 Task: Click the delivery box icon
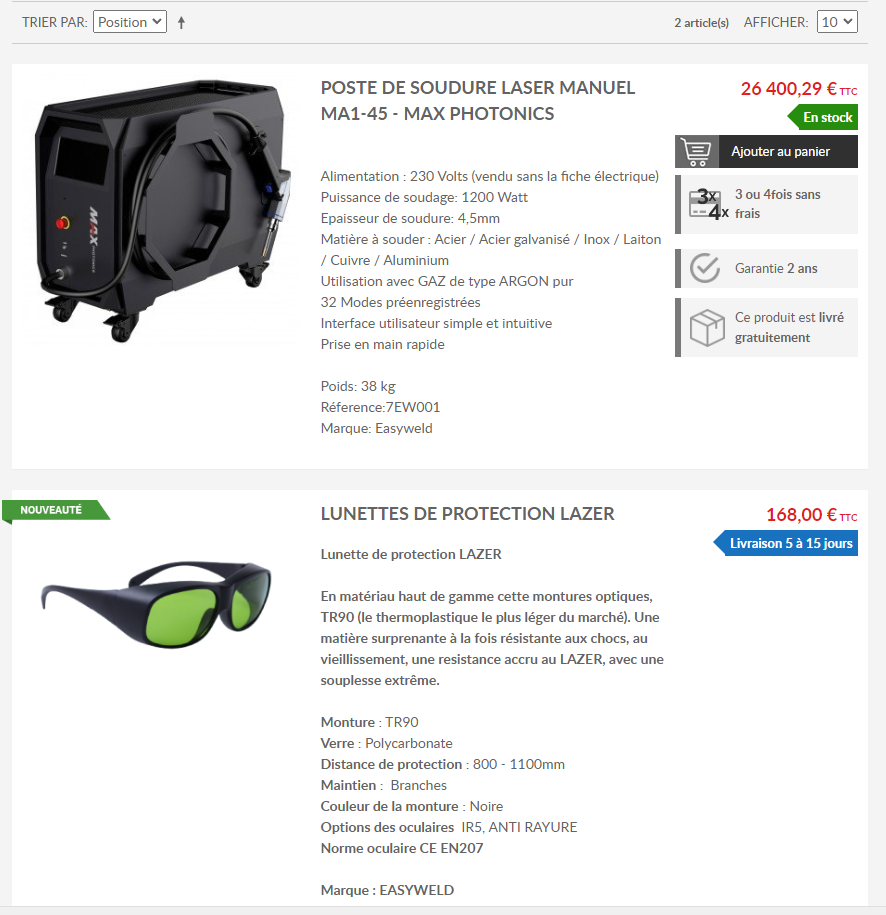(x=707, y=327)
